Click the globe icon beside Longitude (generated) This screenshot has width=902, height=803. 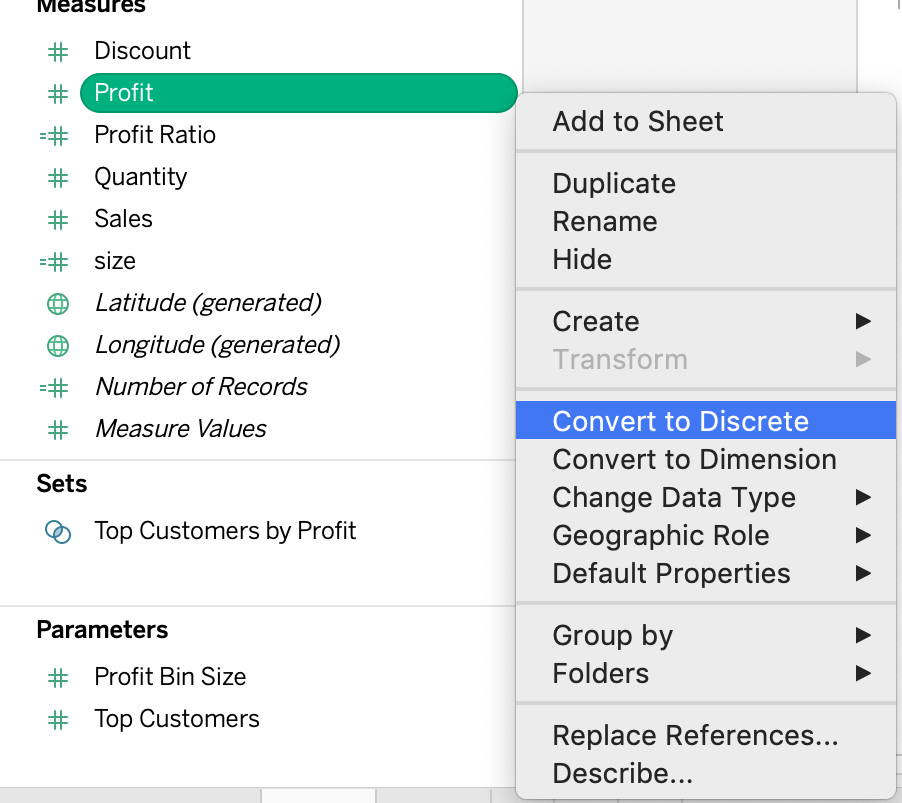58,346
